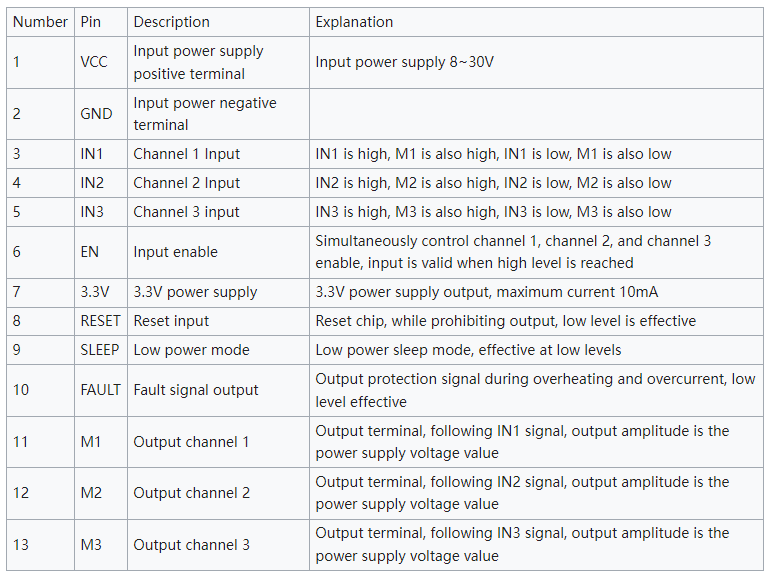Click the Number column header
The height and width of the screenshot is (577, 772).
click(x=40, y=22)
